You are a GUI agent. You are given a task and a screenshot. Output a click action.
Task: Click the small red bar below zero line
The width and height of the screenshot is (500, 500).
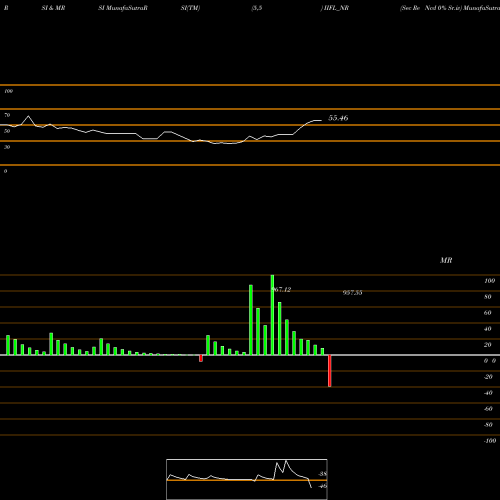(x=201, y=358)
